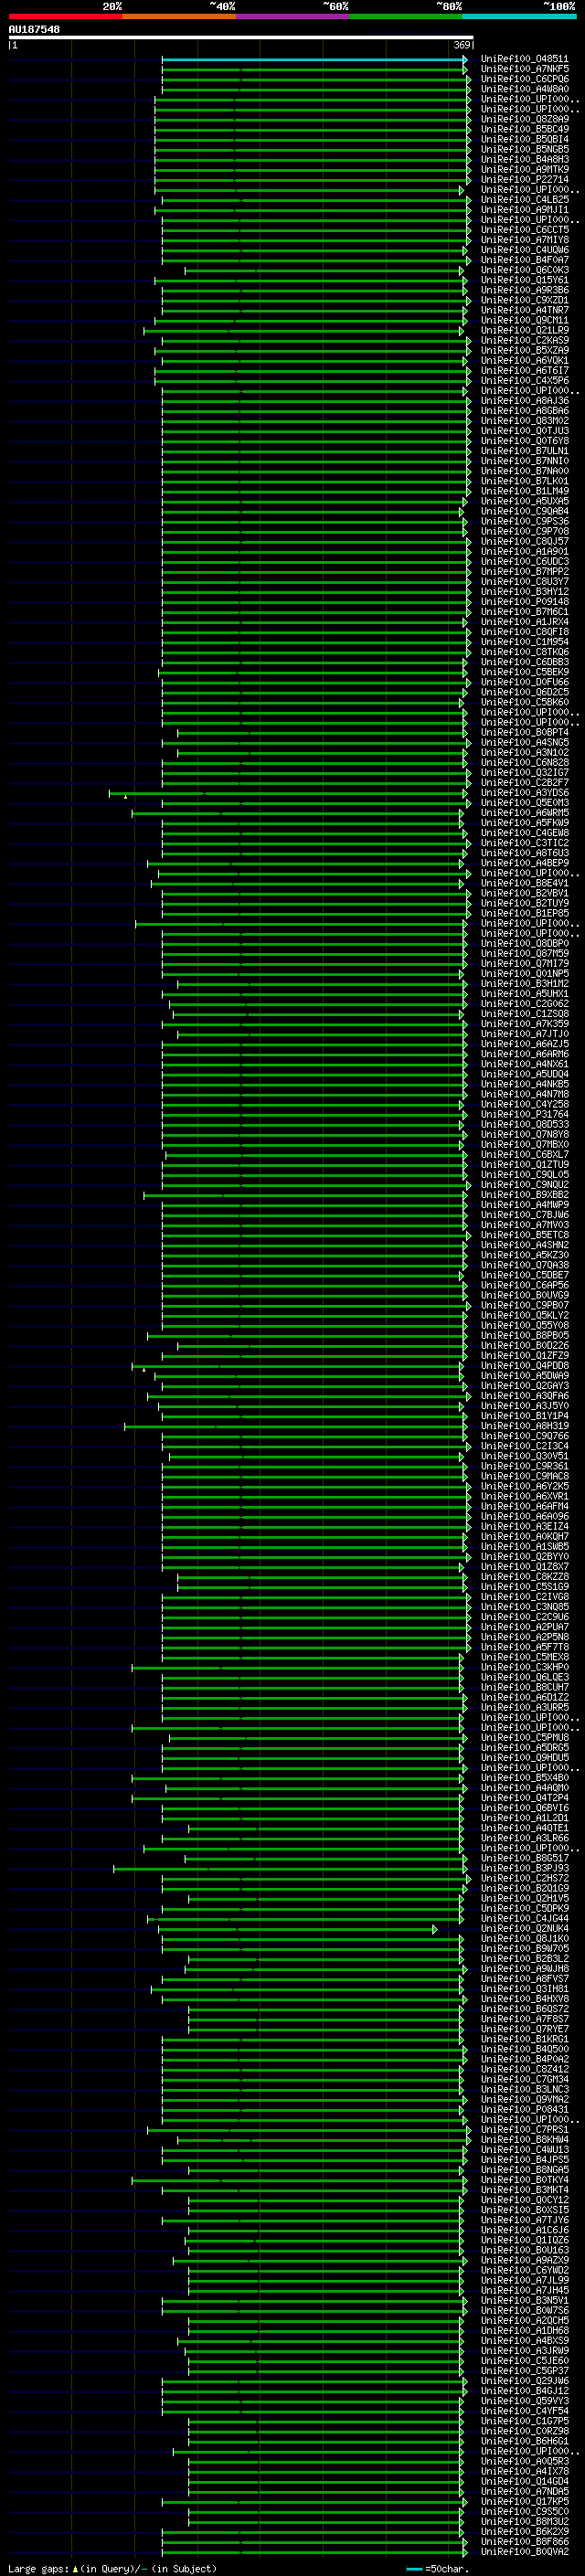
Task: Click the UniRef100_A4W8A0 entry
Action: tap(524, 89)
